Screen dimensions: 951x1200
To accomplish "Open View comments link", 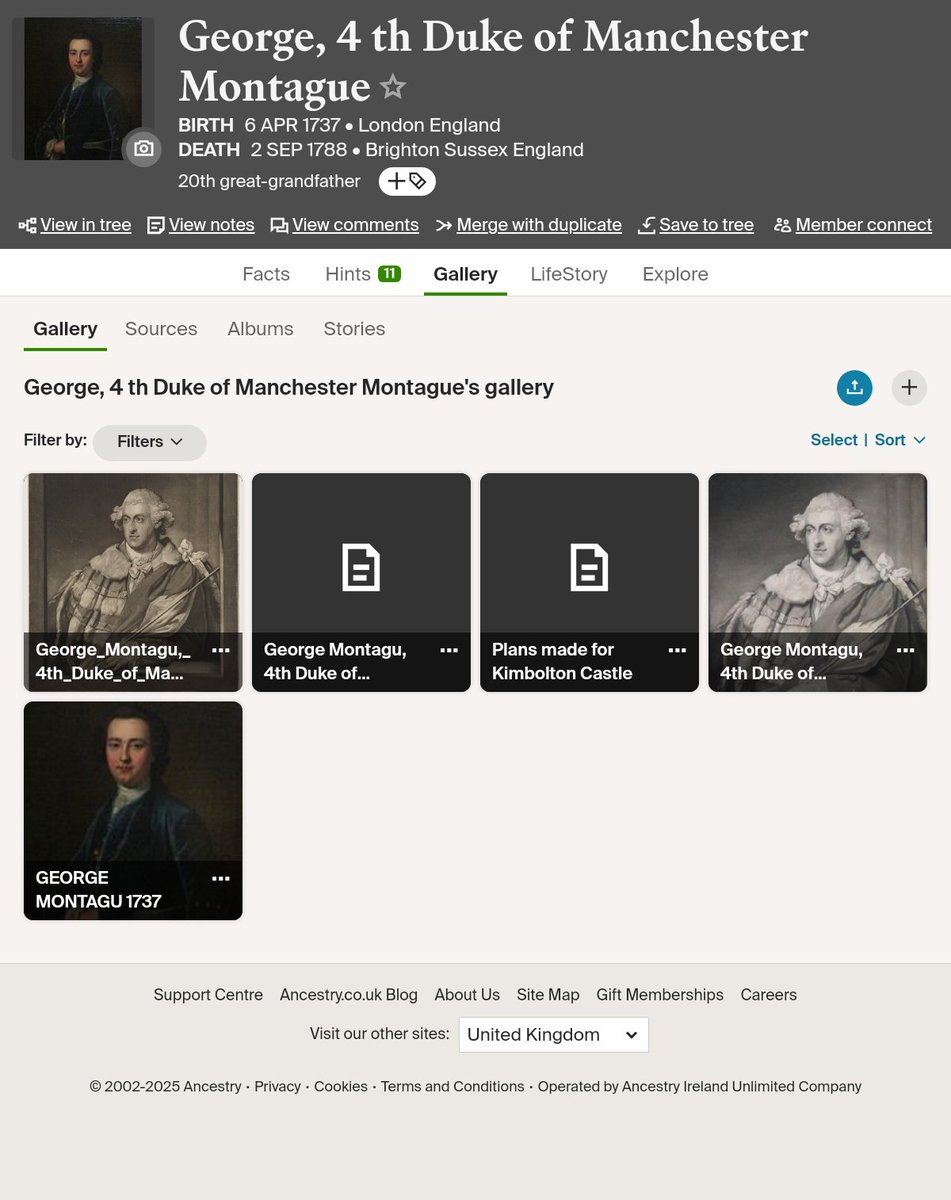I will point(345,225).
